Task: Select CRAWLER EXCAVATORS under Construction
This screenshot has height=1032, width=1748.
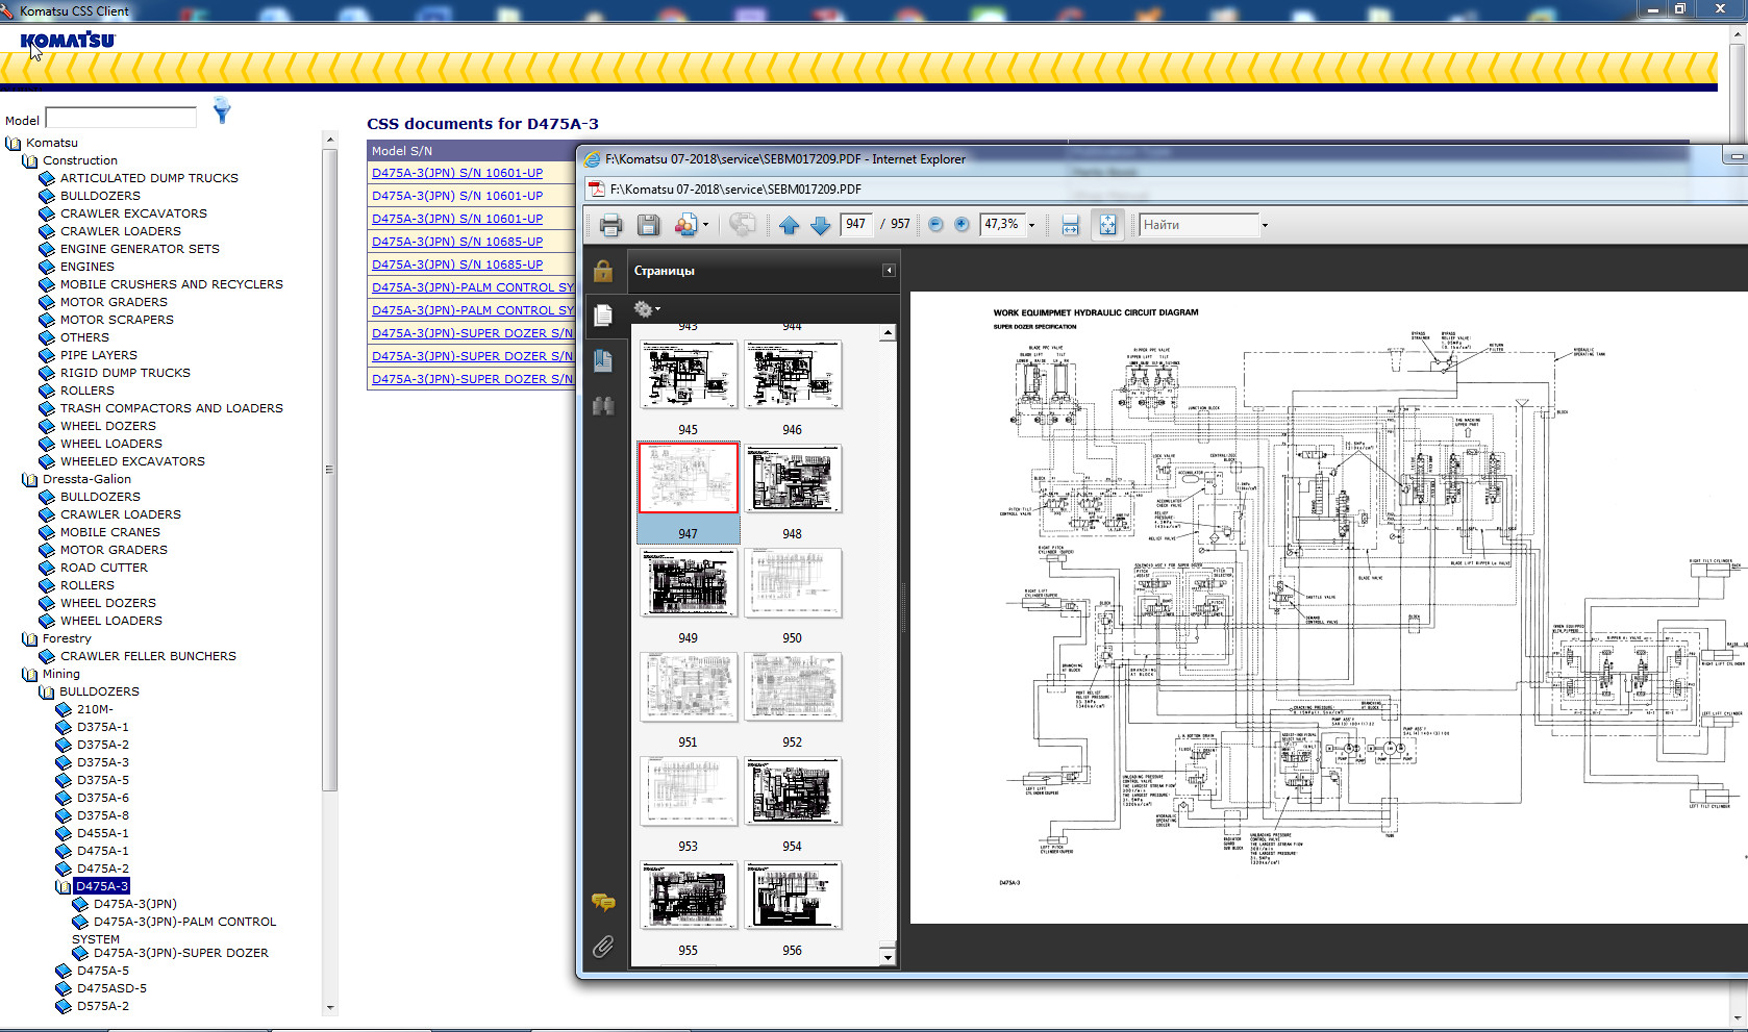Action: click(x=133, y=213)
